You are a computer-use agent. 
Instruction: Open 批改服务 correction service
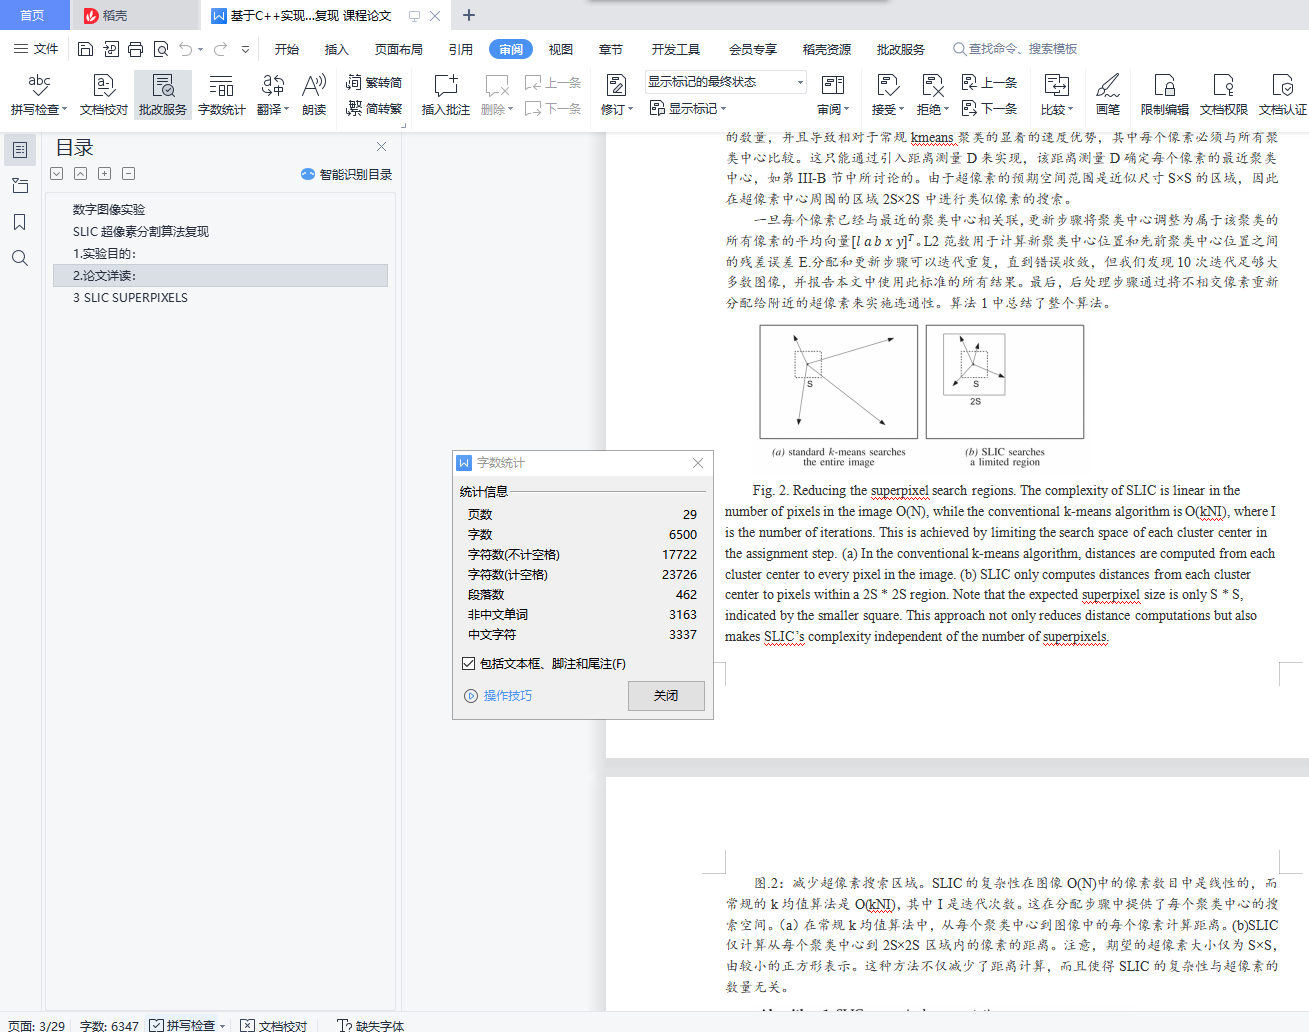tap(163, 95)
